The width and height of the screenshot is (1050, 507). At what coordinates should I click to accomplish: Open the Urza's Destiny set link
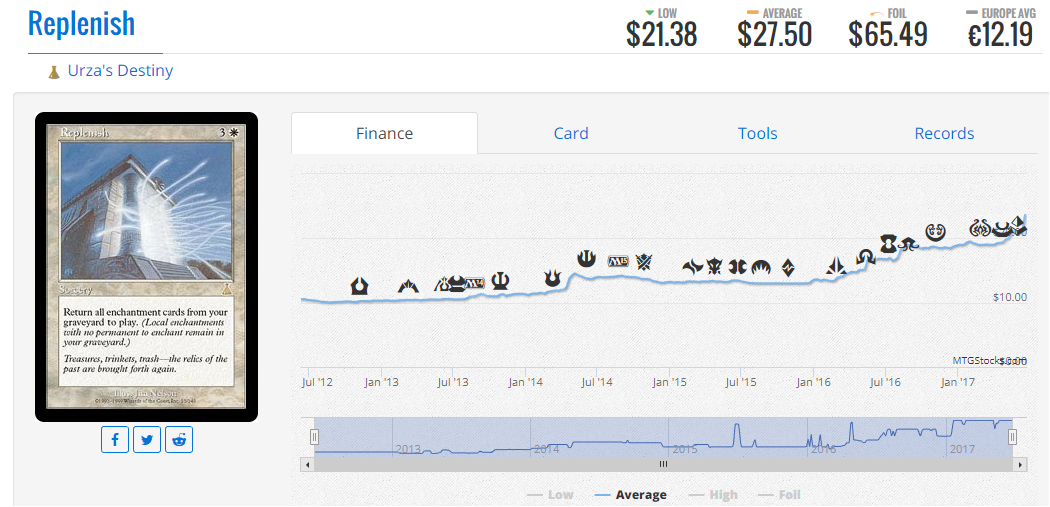click(x=120, y=71)
